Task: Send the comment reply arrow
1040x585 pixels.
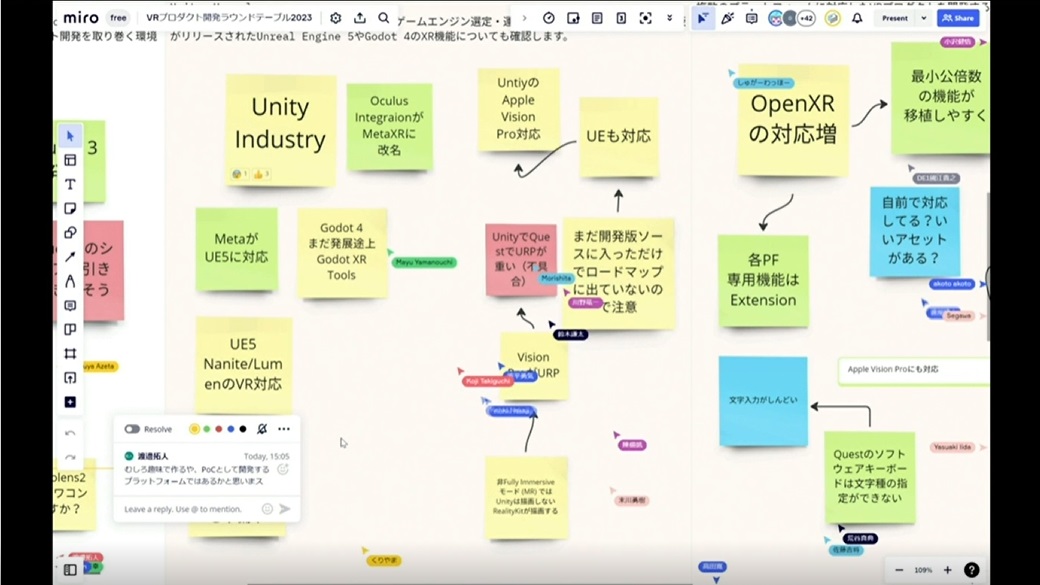Action: (285, 509)
